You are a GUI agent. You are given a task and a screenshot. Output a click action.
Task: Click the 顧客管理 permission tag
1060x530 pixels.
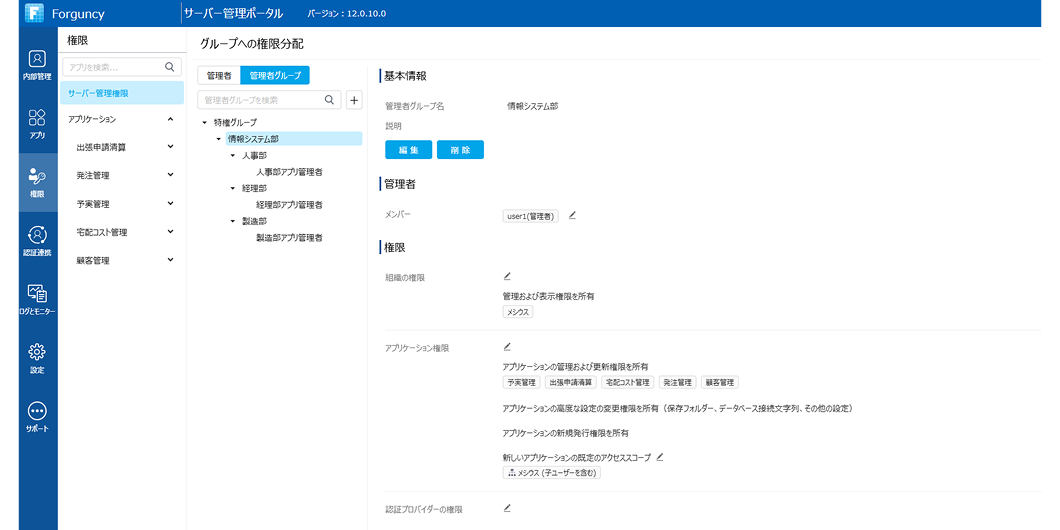(720, 383)
